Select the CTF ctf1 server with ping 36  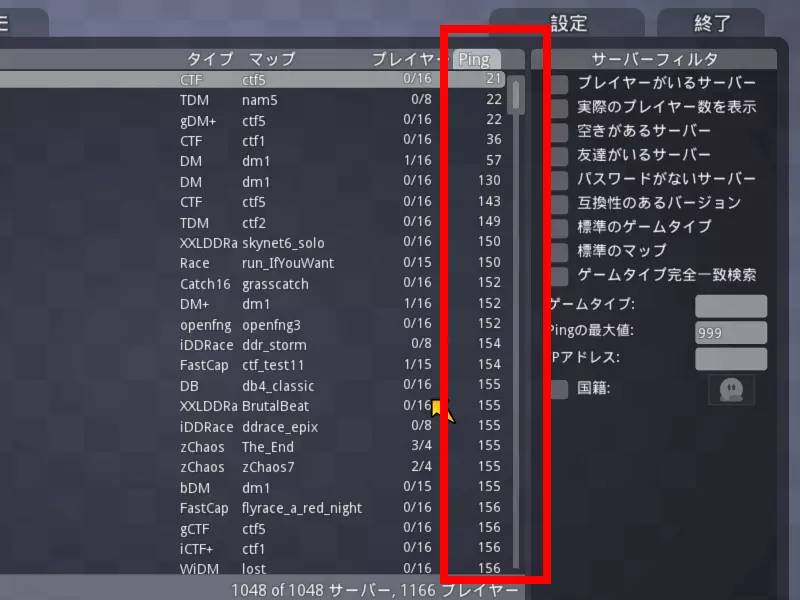click(253, 140)
